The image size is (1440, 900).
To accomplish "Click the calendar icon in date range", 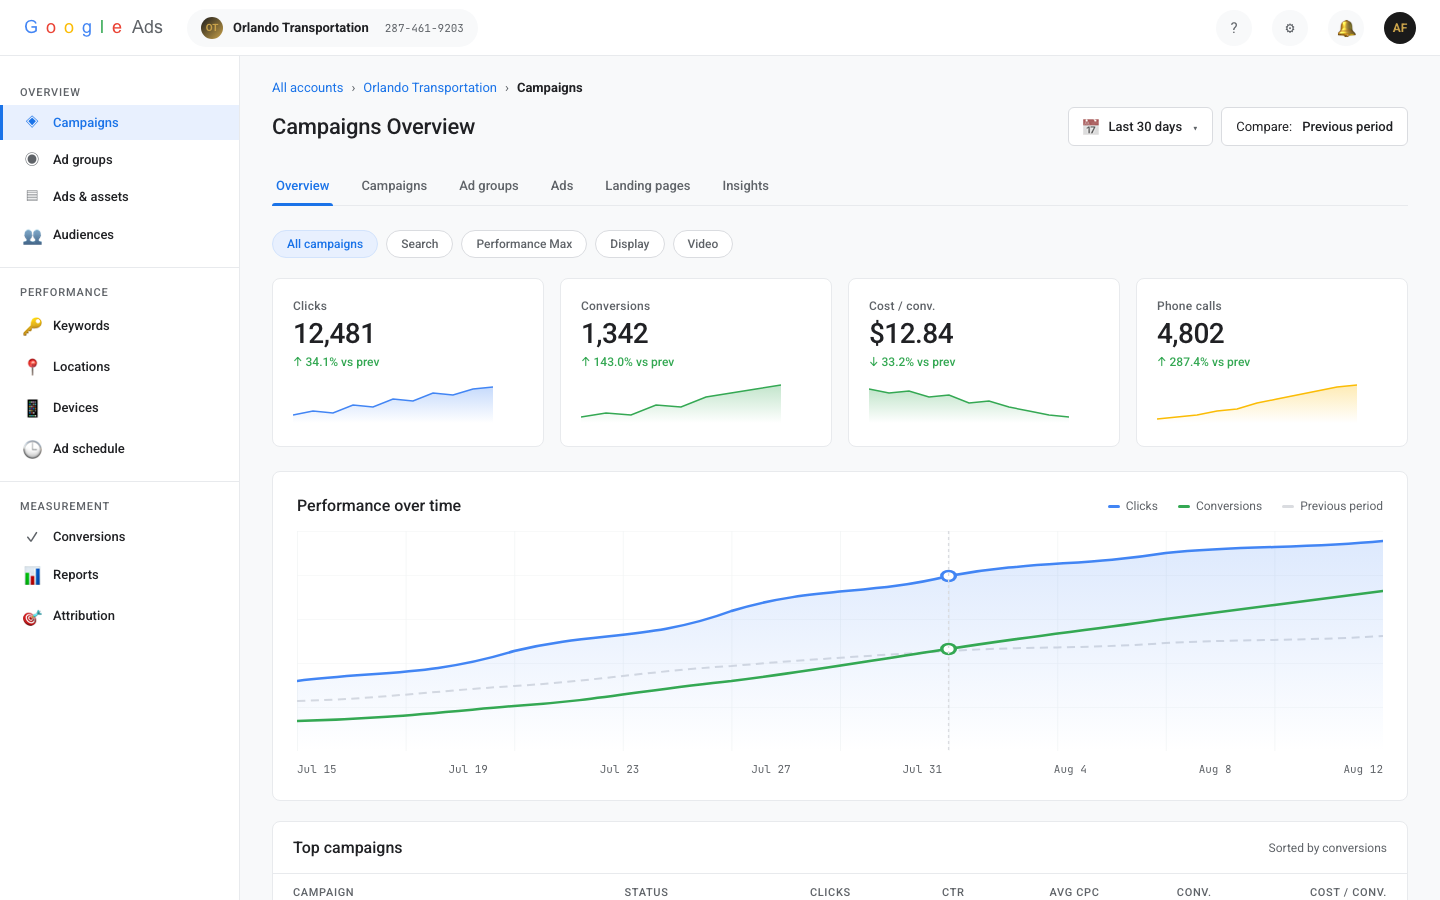I will 1091,127.
